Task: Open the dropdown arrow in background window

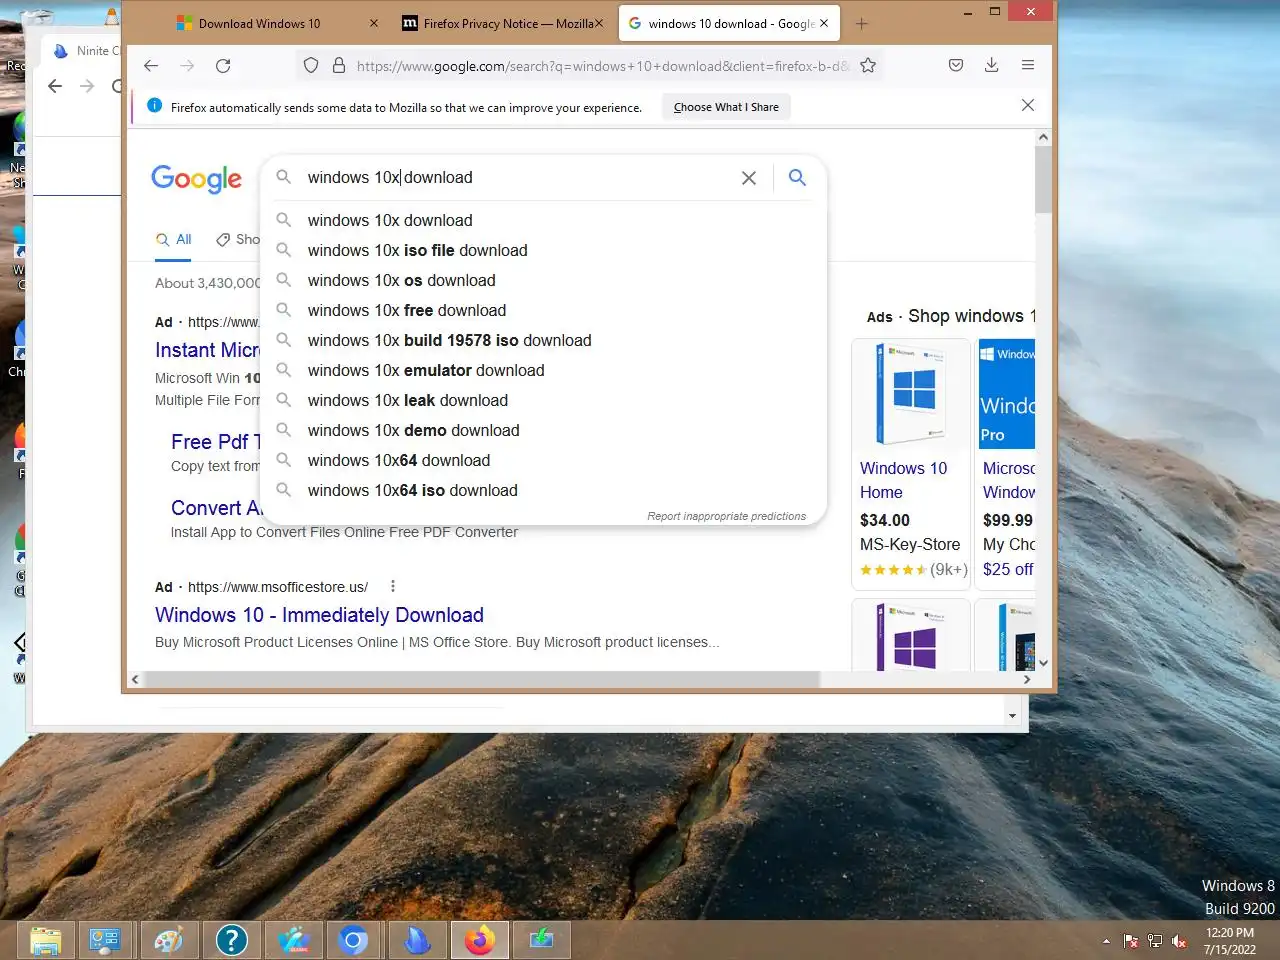Action: (x=1012, y=716)
